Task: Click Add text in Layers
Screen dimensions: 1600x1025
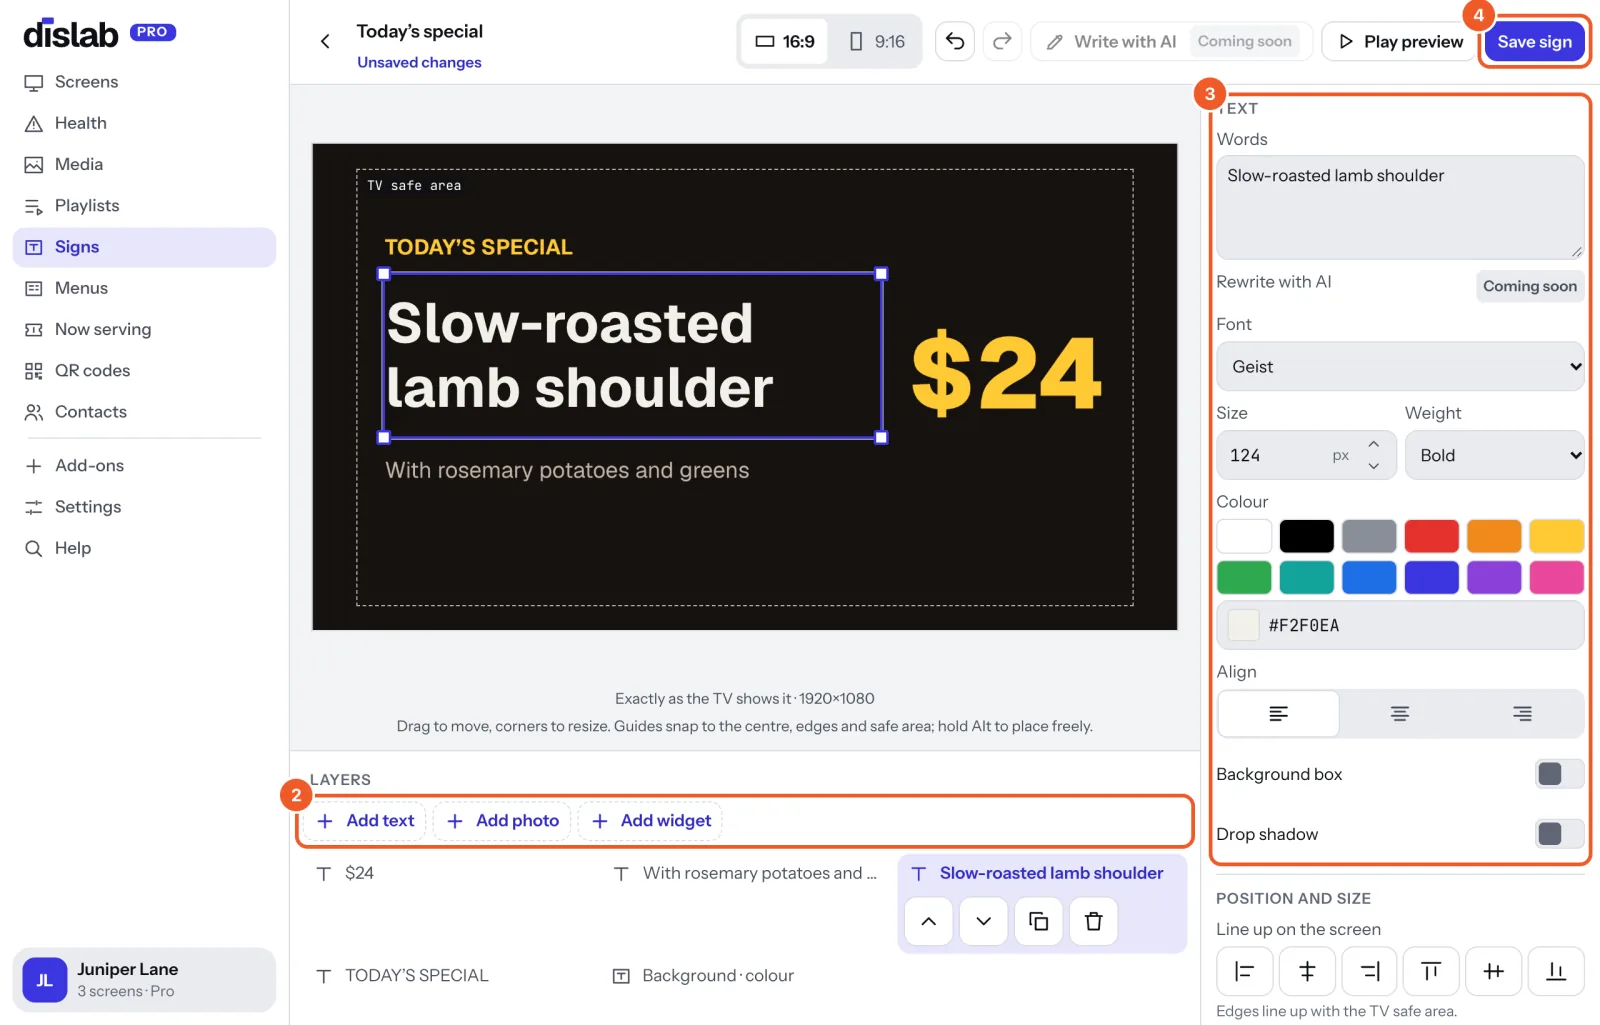Action: (x=365, y=821)
